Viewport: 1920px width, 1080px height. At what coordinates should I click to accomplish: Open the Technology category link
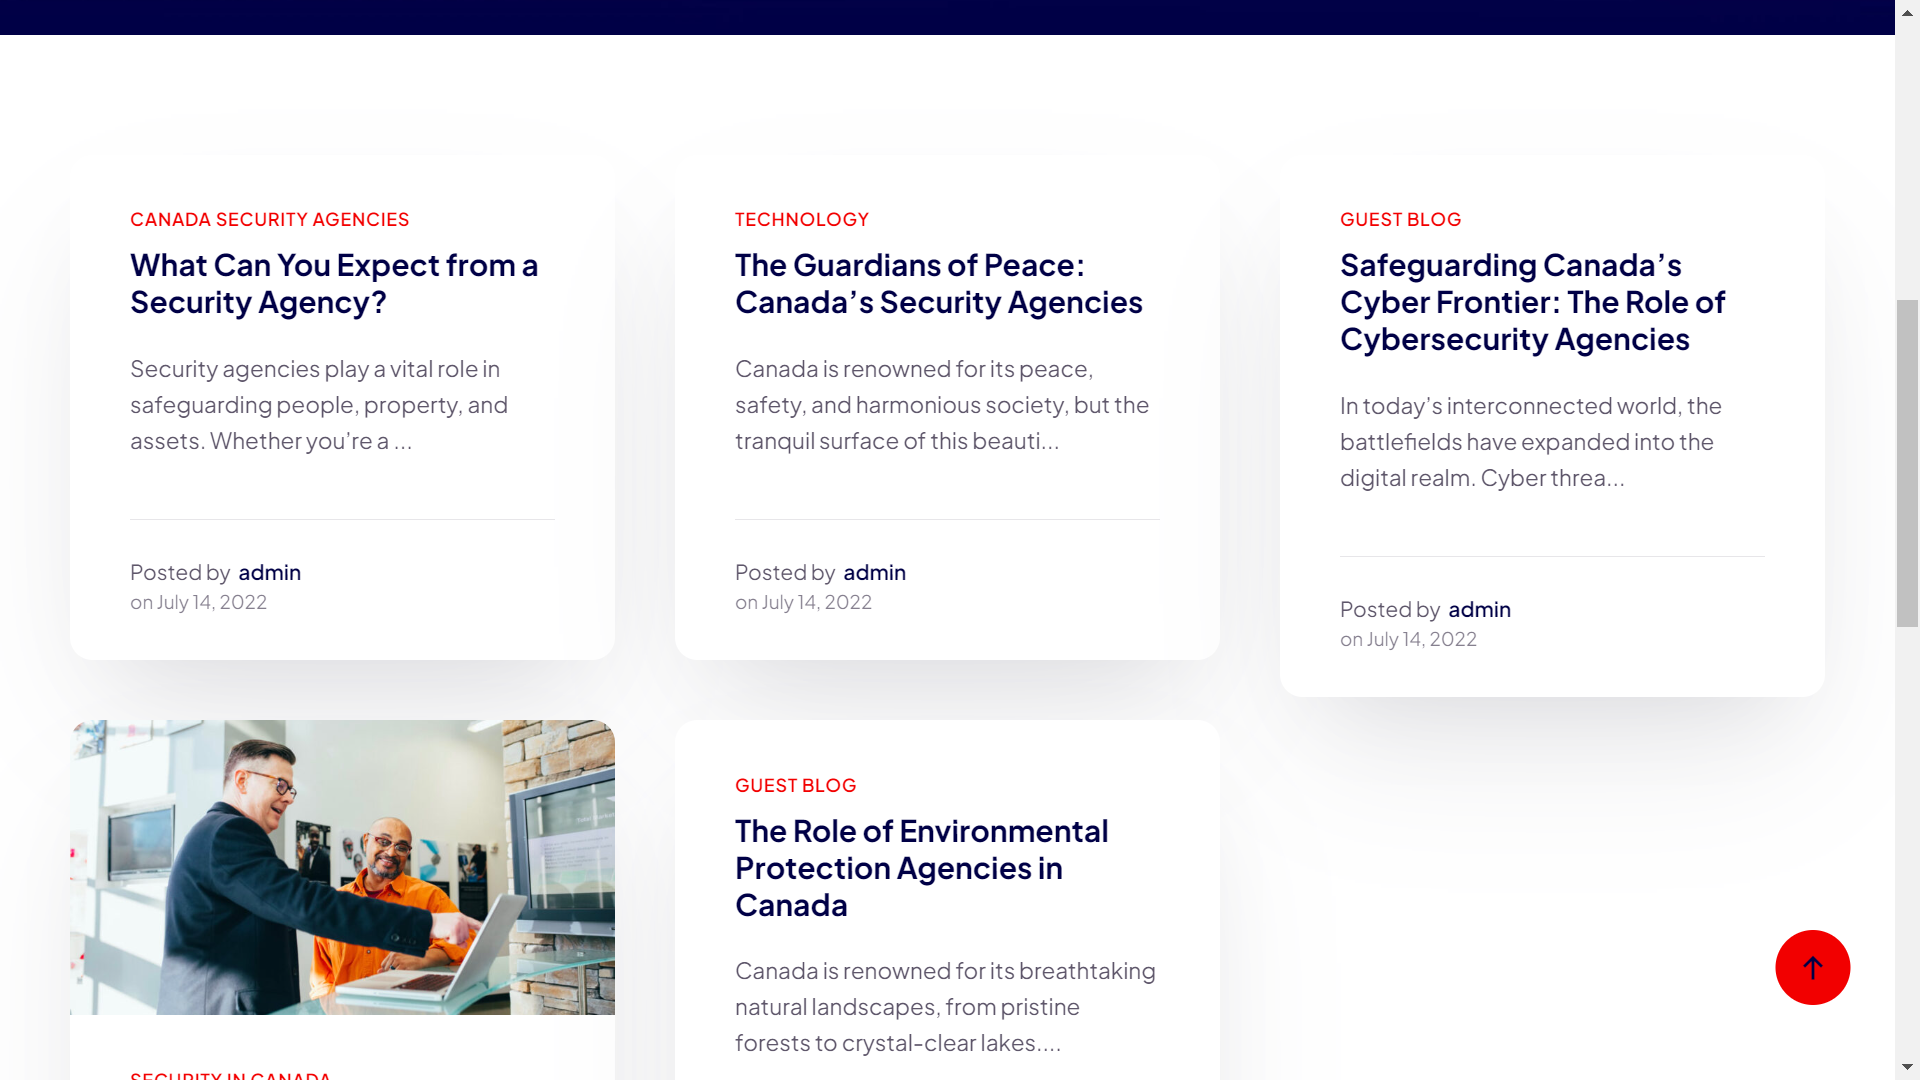pyautogui.click(x=801, y=219)
